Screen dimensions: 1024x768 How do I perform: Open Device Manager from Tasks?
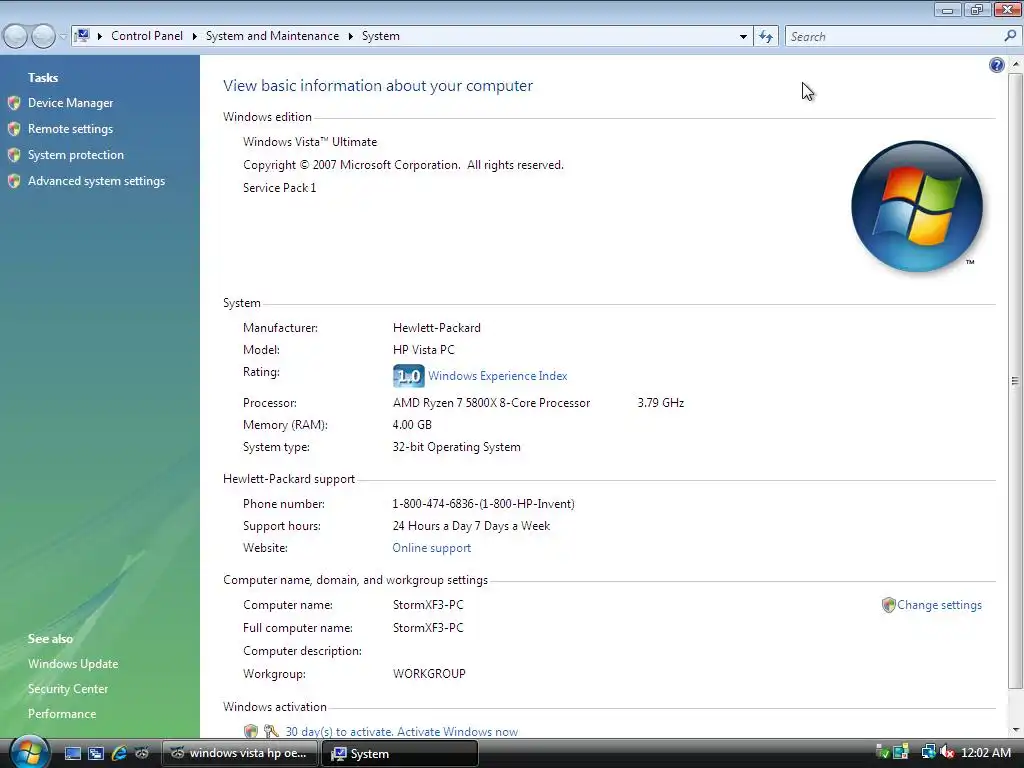[71, 103]
